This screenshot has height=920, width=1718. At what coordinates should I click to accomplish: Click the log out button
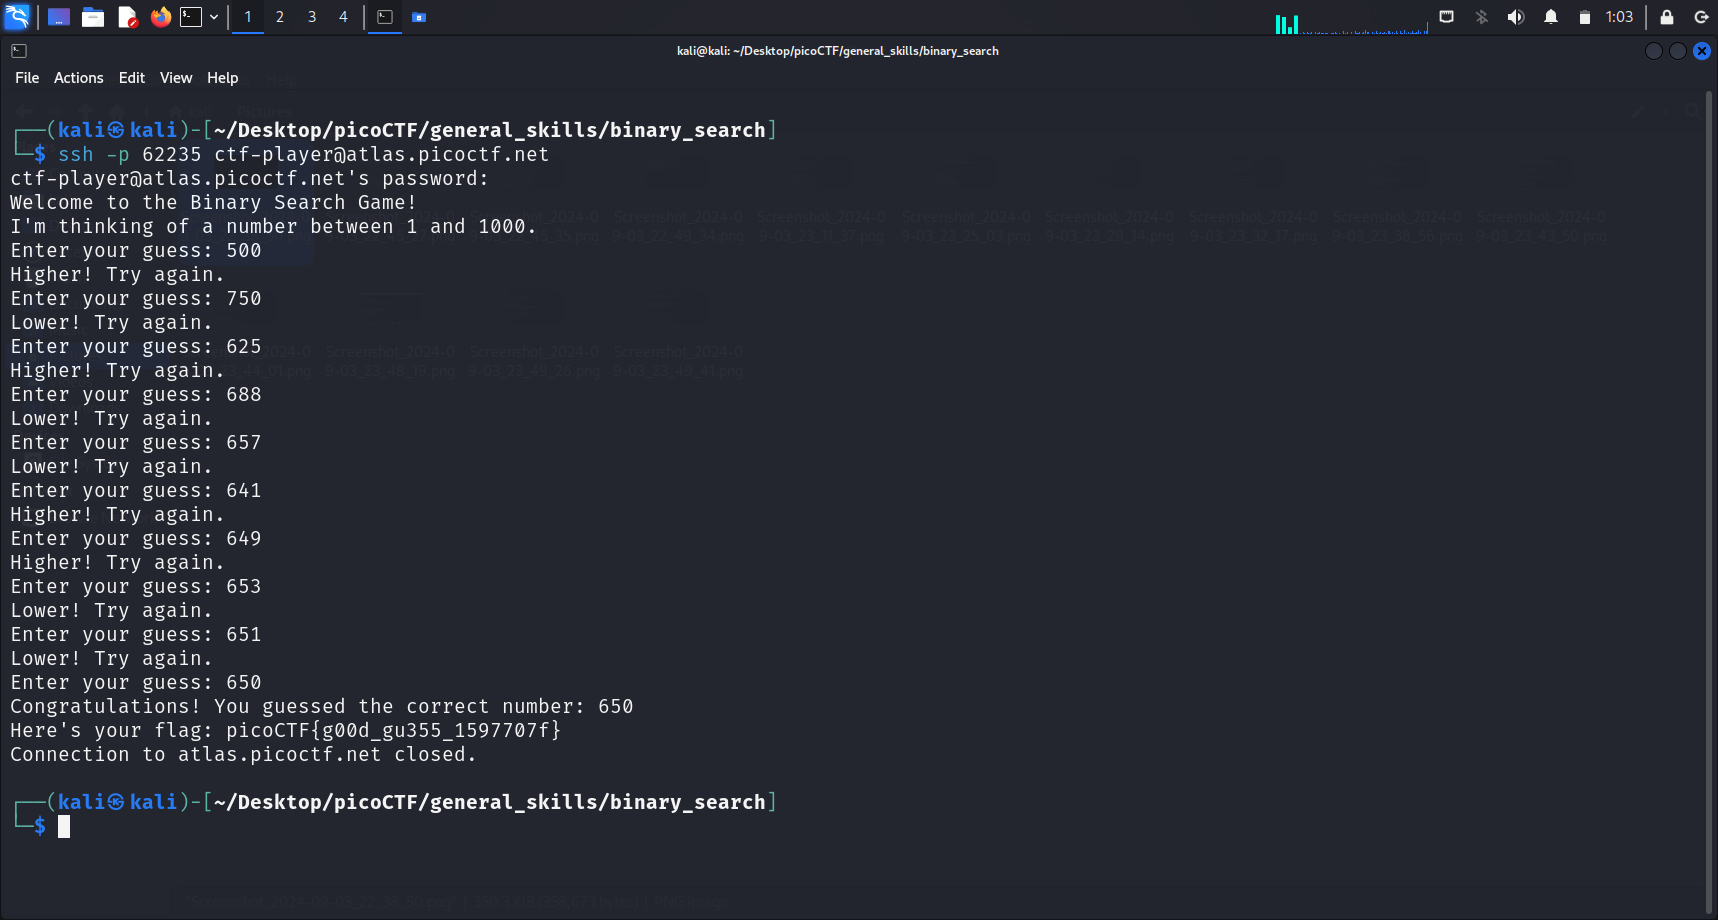(1701, 17)
